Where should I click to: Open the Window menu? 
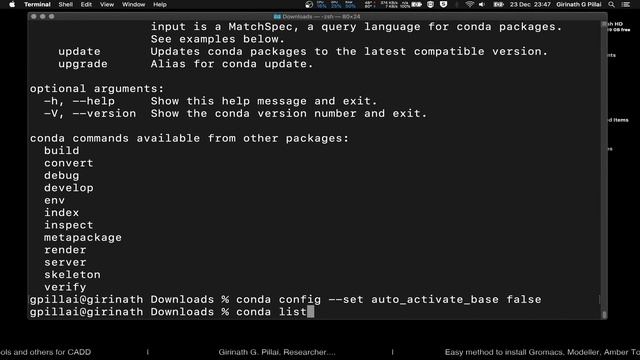click(x=133, y=4)
